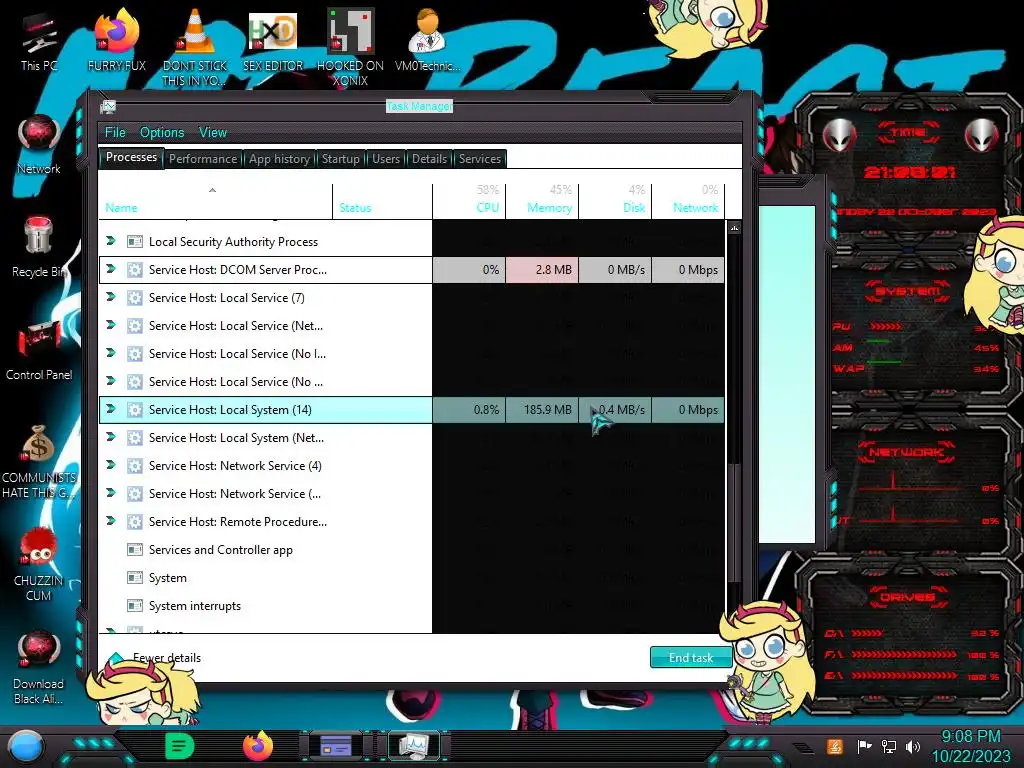The width and height of the screenshot is (1024, 768).
Task: Switch to the Performance tab
Action: click(x=203, y=159)
